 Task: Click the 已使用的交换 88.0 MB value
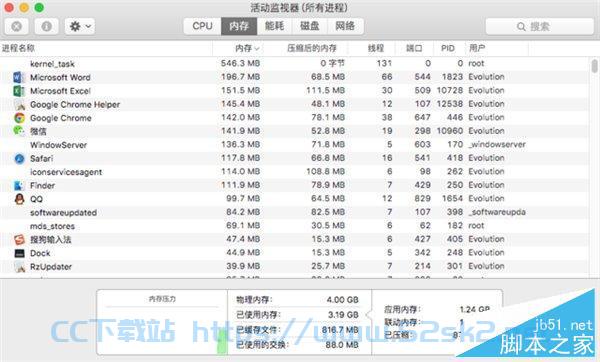tap(342, 345)
